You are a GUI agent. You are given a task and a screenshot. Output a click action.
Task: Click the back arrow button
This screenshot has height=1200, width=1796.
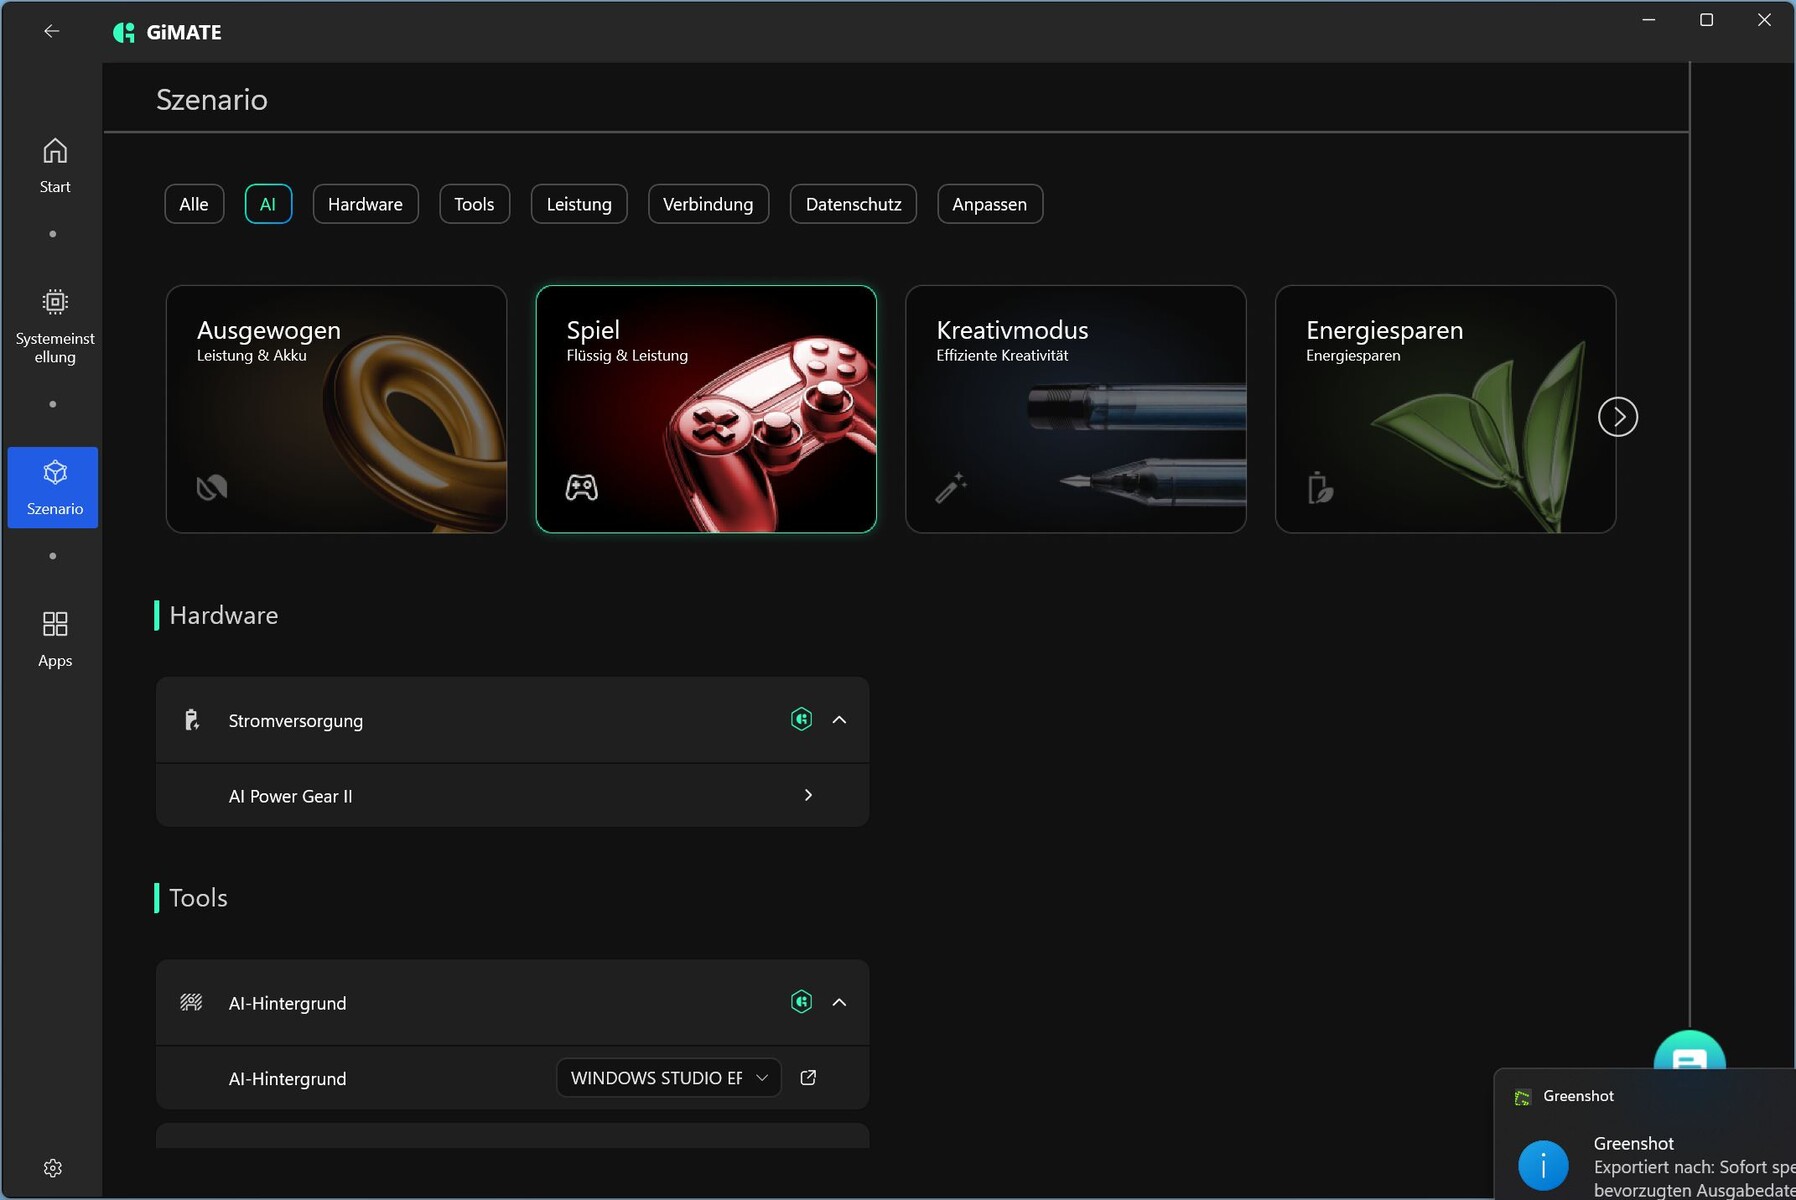[52, 31]
